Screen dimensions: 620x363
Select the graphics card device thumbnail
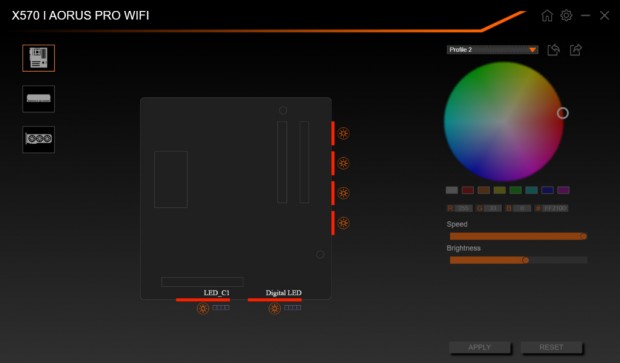[38, 139]
